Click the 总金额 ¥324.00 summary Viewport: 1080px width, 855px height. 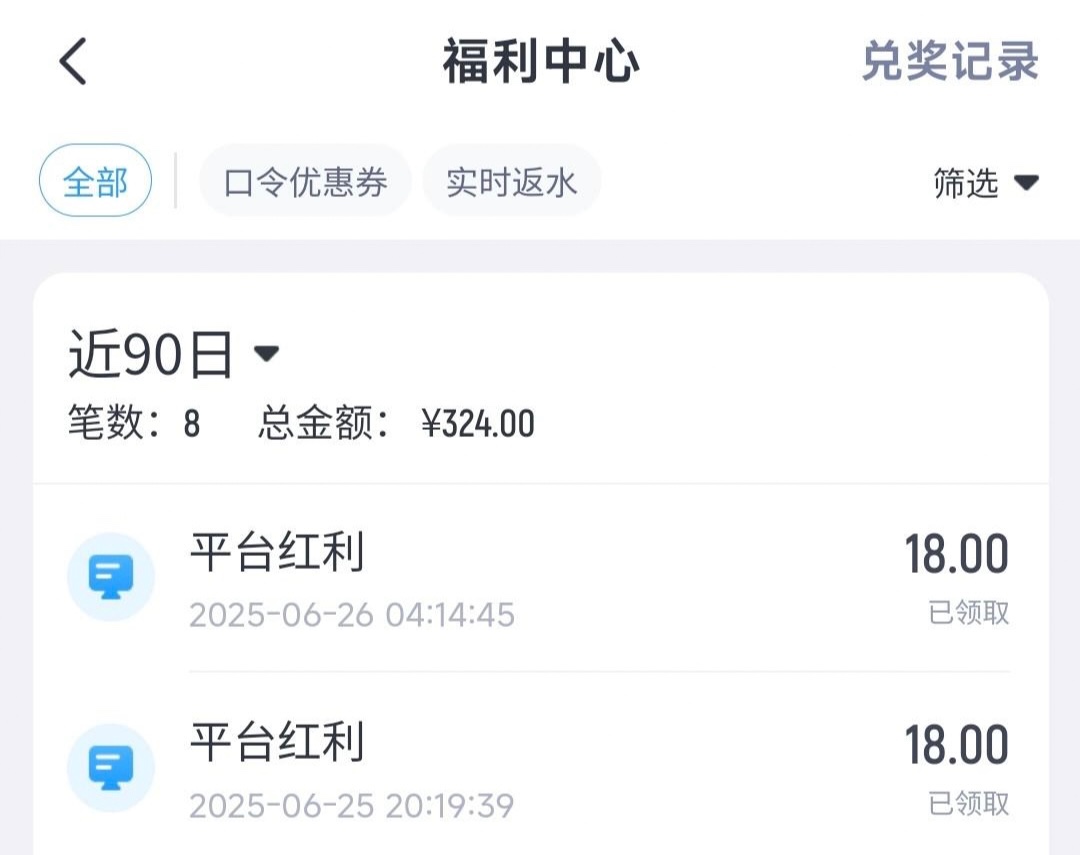point(396,424)
